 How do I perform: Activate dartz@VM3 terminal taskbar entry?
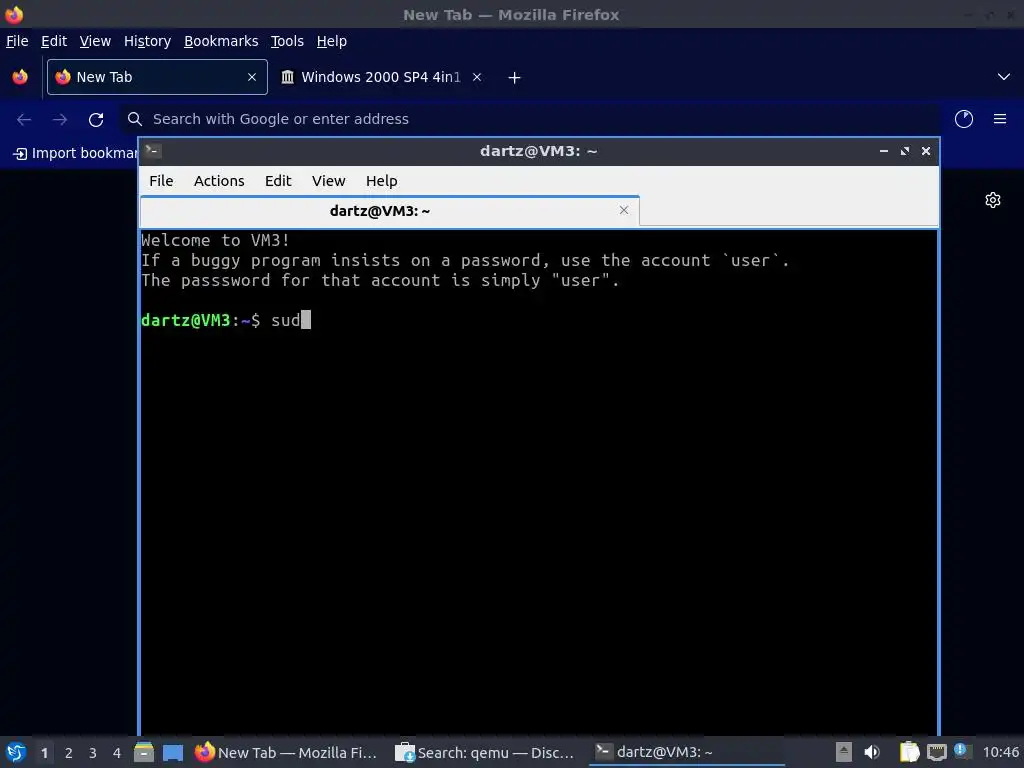686,752
